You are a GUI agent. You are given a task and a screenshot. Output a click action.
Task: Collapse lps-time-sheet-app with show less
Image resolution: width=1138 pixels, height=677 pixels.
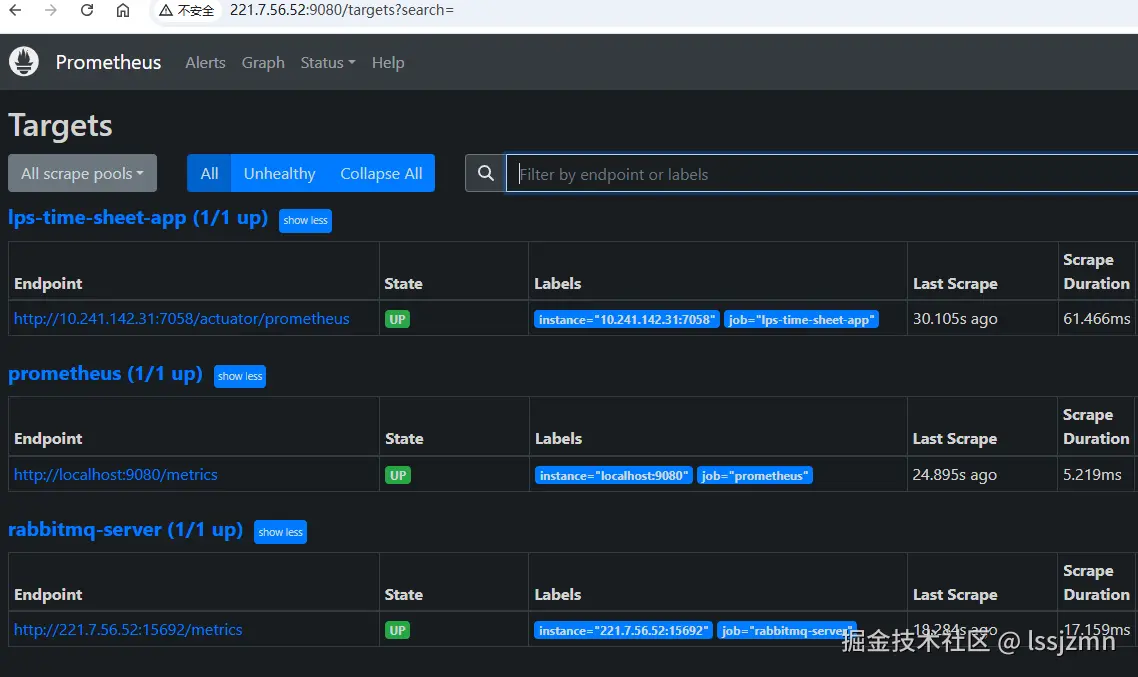click(x=305, y=220)
